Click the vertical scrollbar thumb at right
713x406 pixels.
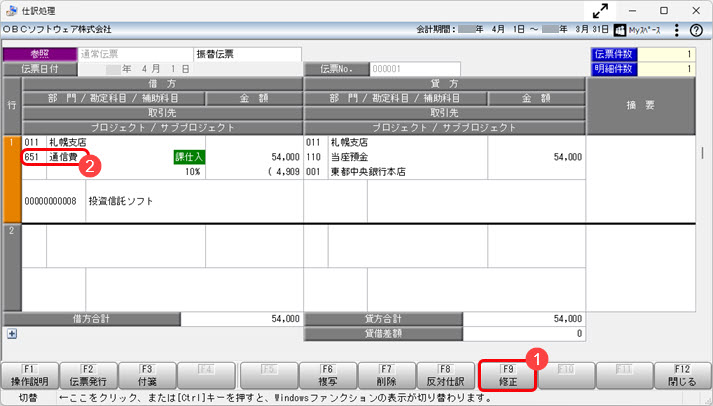(x=703, y=153)
